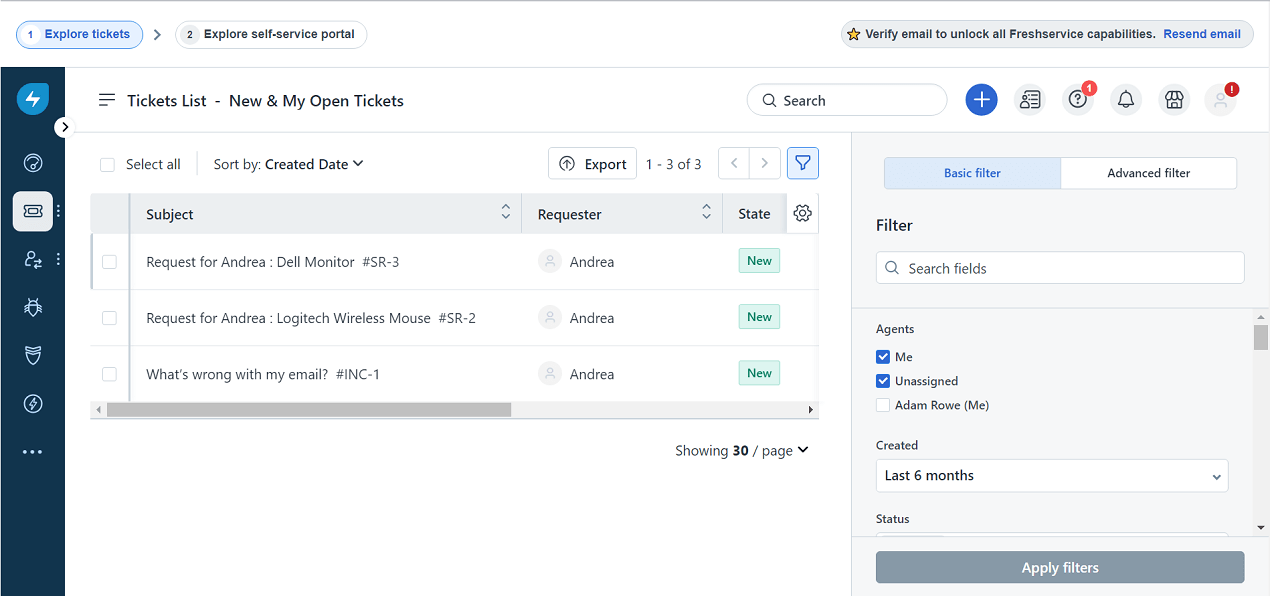Click the State column header
Viewport: 1270px width, 596px height.
(x=754, y=214)
